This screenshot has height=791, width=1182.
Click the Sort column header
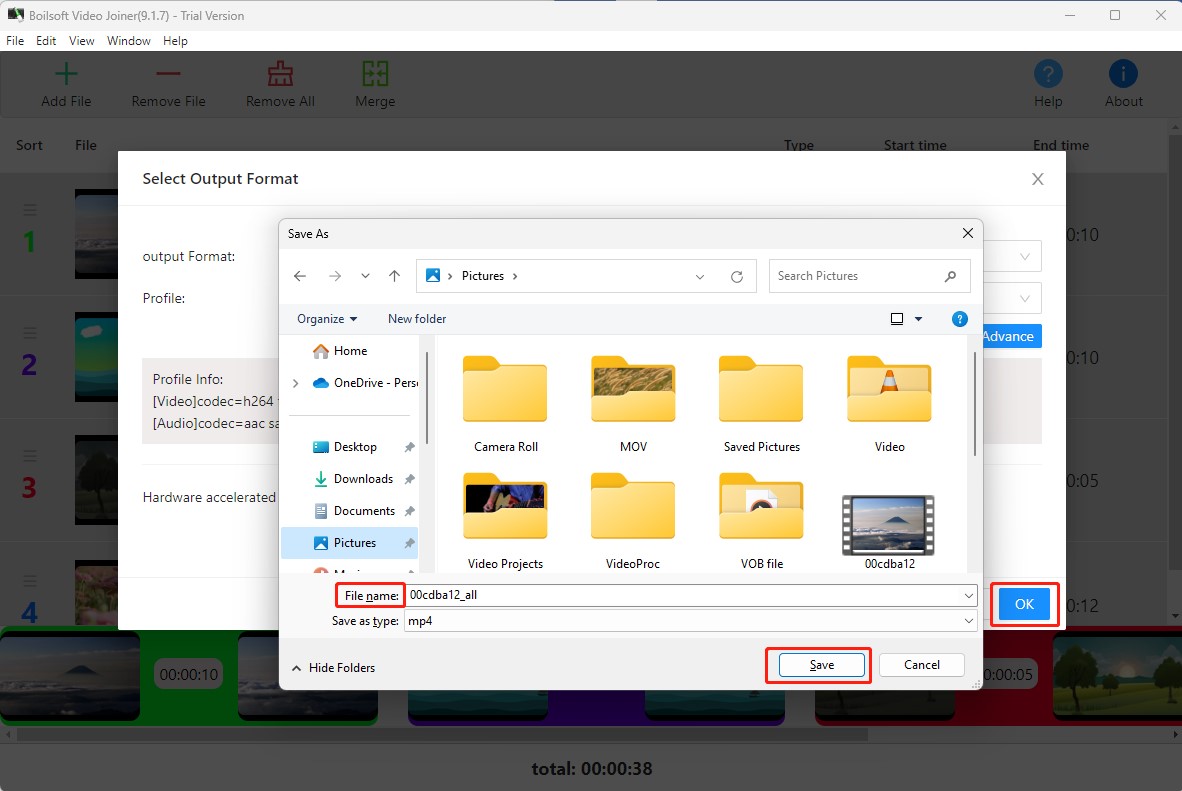29,146
